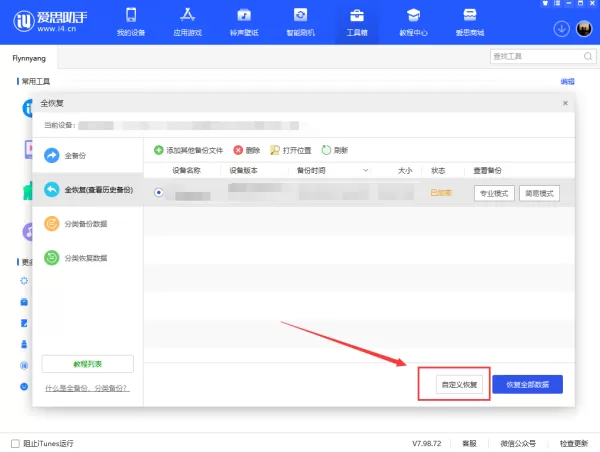Select 全备份 full backup in sidebar
The image size is (600, 452).
88,155
